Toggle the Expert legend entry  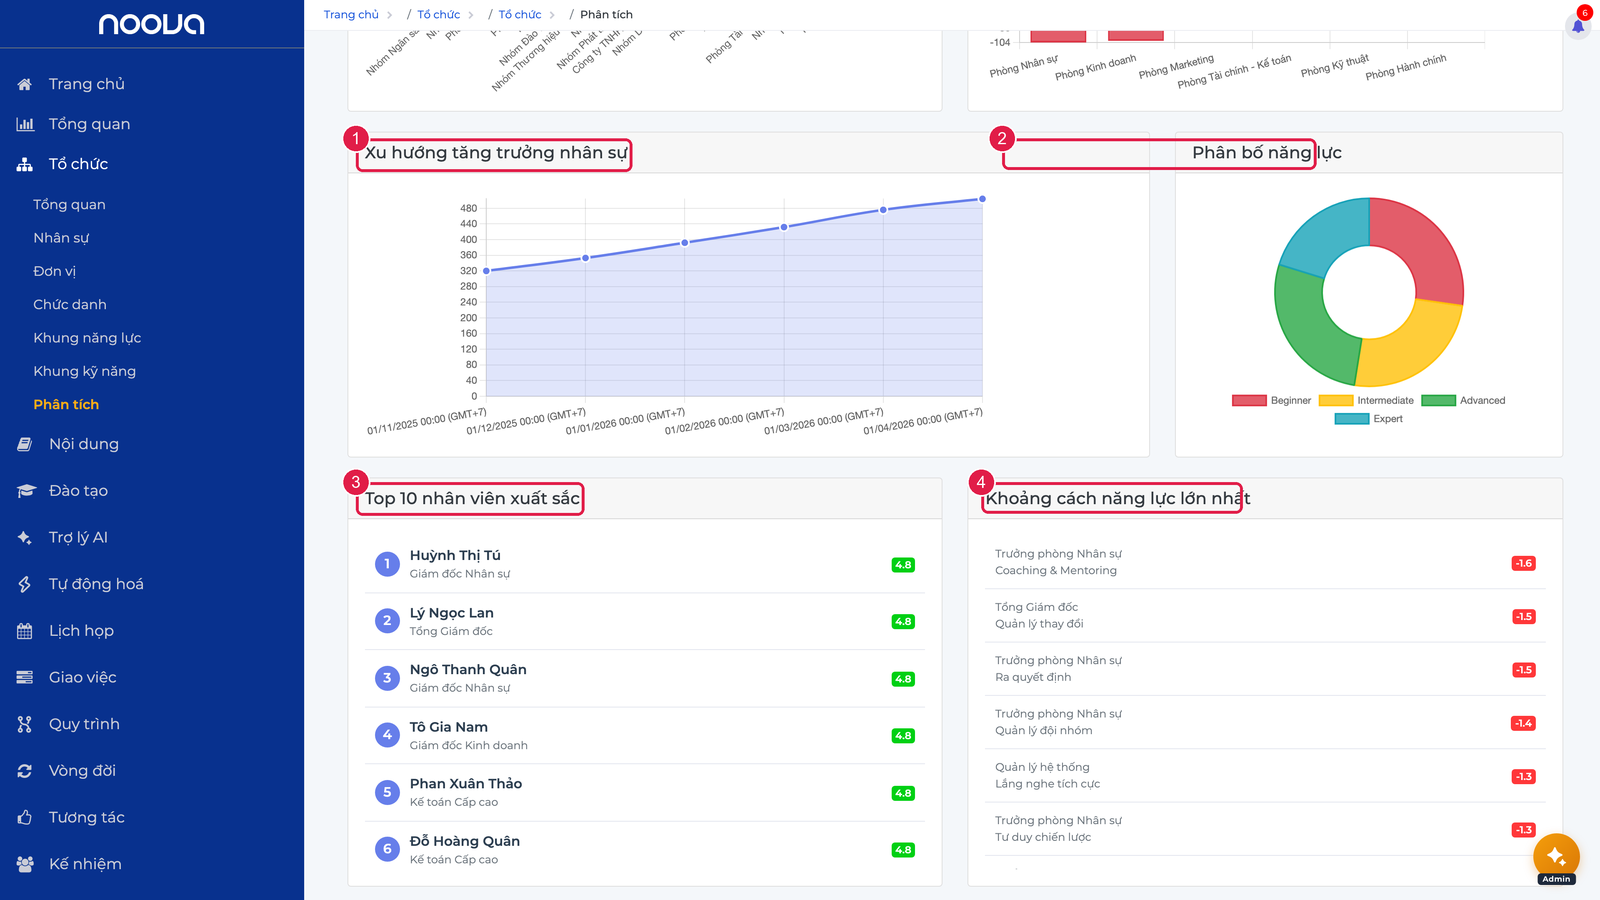tap(1368, 419)
